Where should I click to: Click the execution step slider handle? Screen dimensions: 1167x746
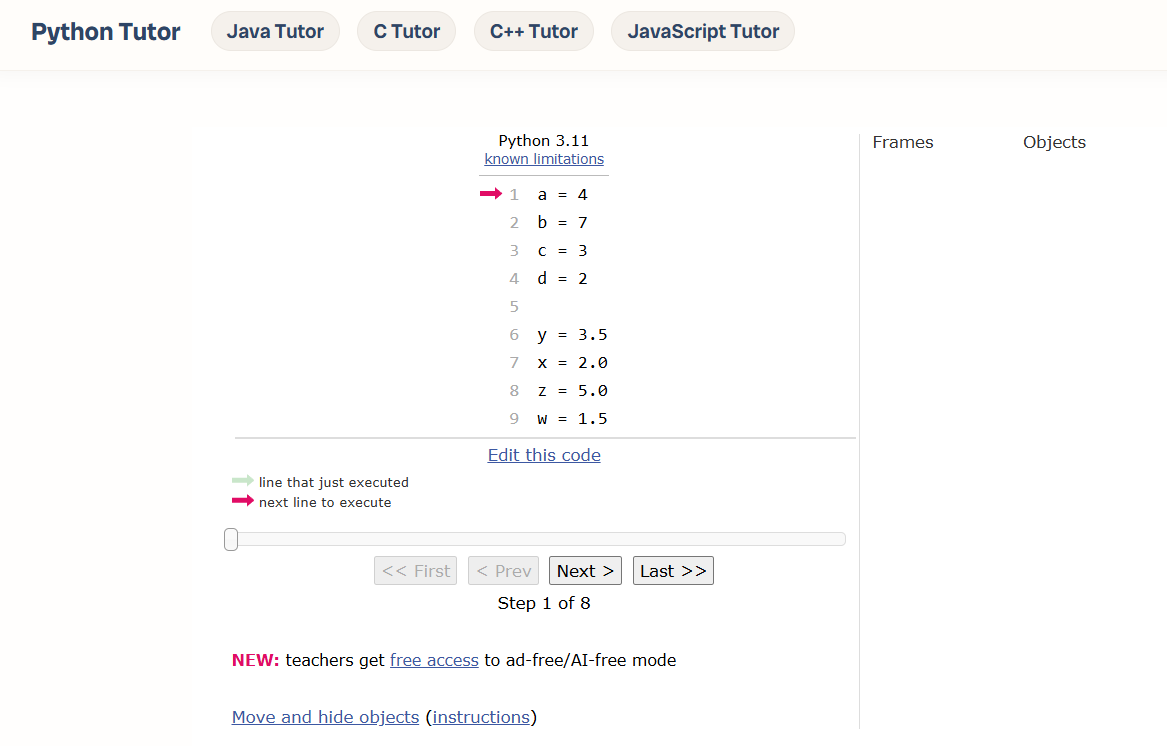(x=231, y=540)
